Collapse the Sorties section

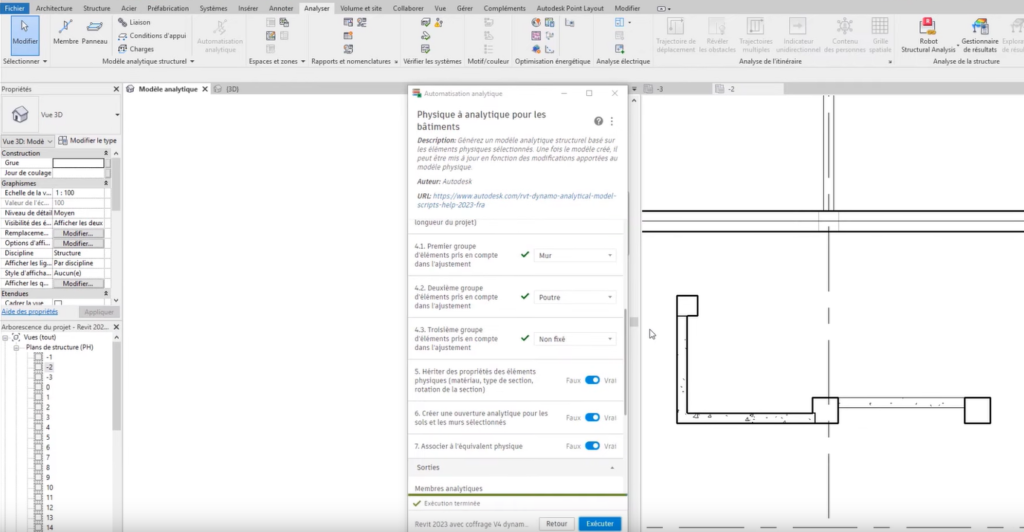pos(611,468)
